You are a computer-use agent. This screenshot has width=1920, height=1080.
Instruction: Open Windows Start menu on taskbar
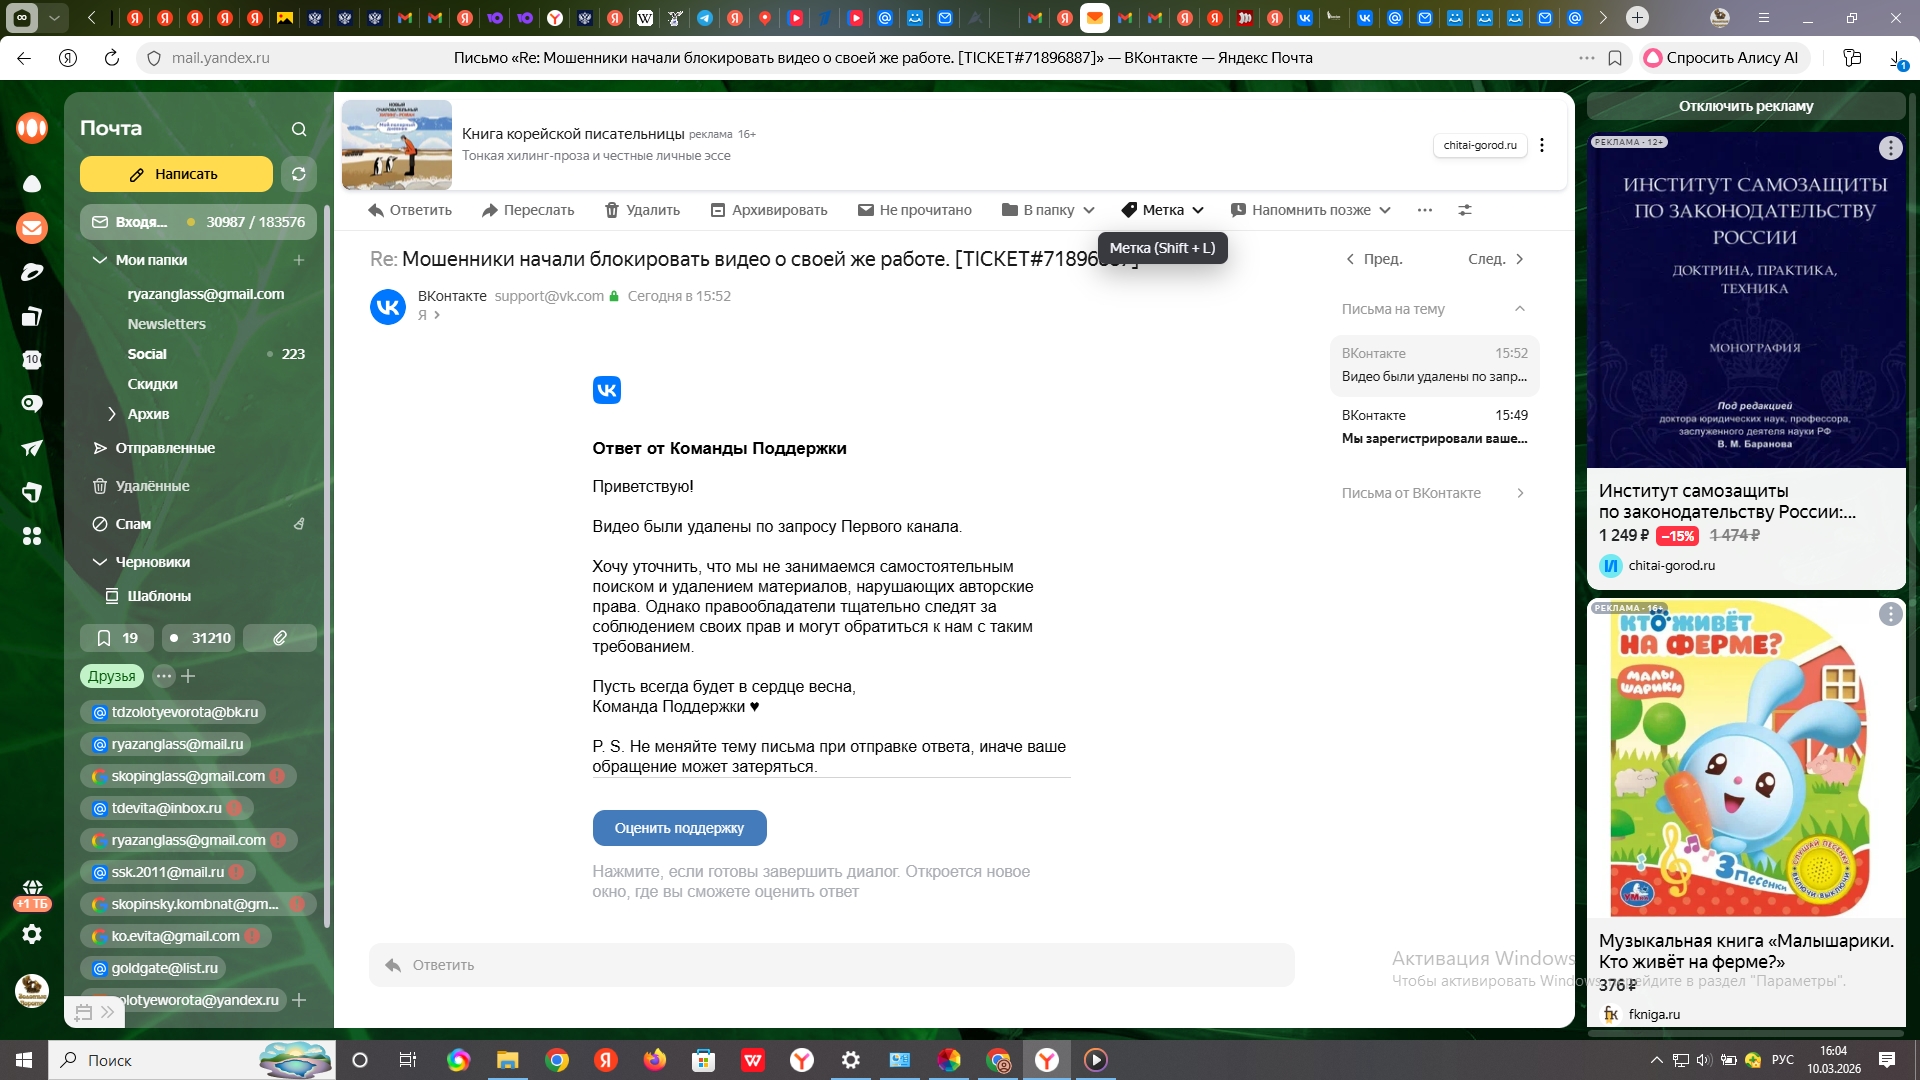[x=24, y=1060]
